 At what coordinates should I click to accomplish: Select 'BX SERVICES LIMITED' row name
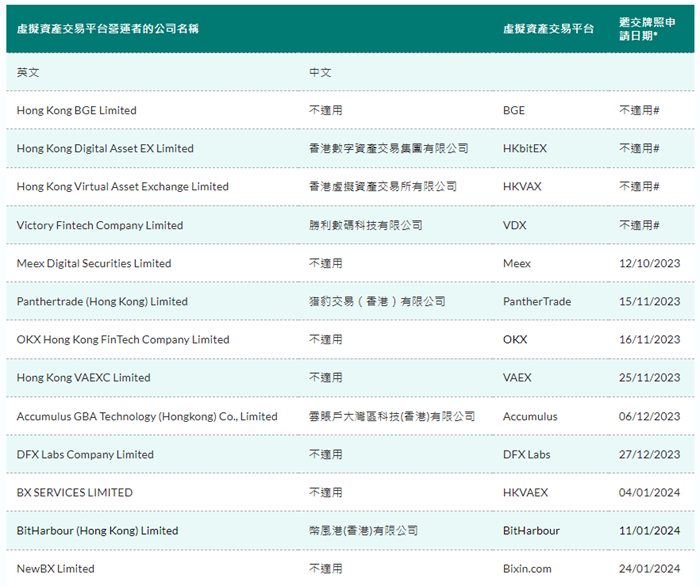(75, 492)
